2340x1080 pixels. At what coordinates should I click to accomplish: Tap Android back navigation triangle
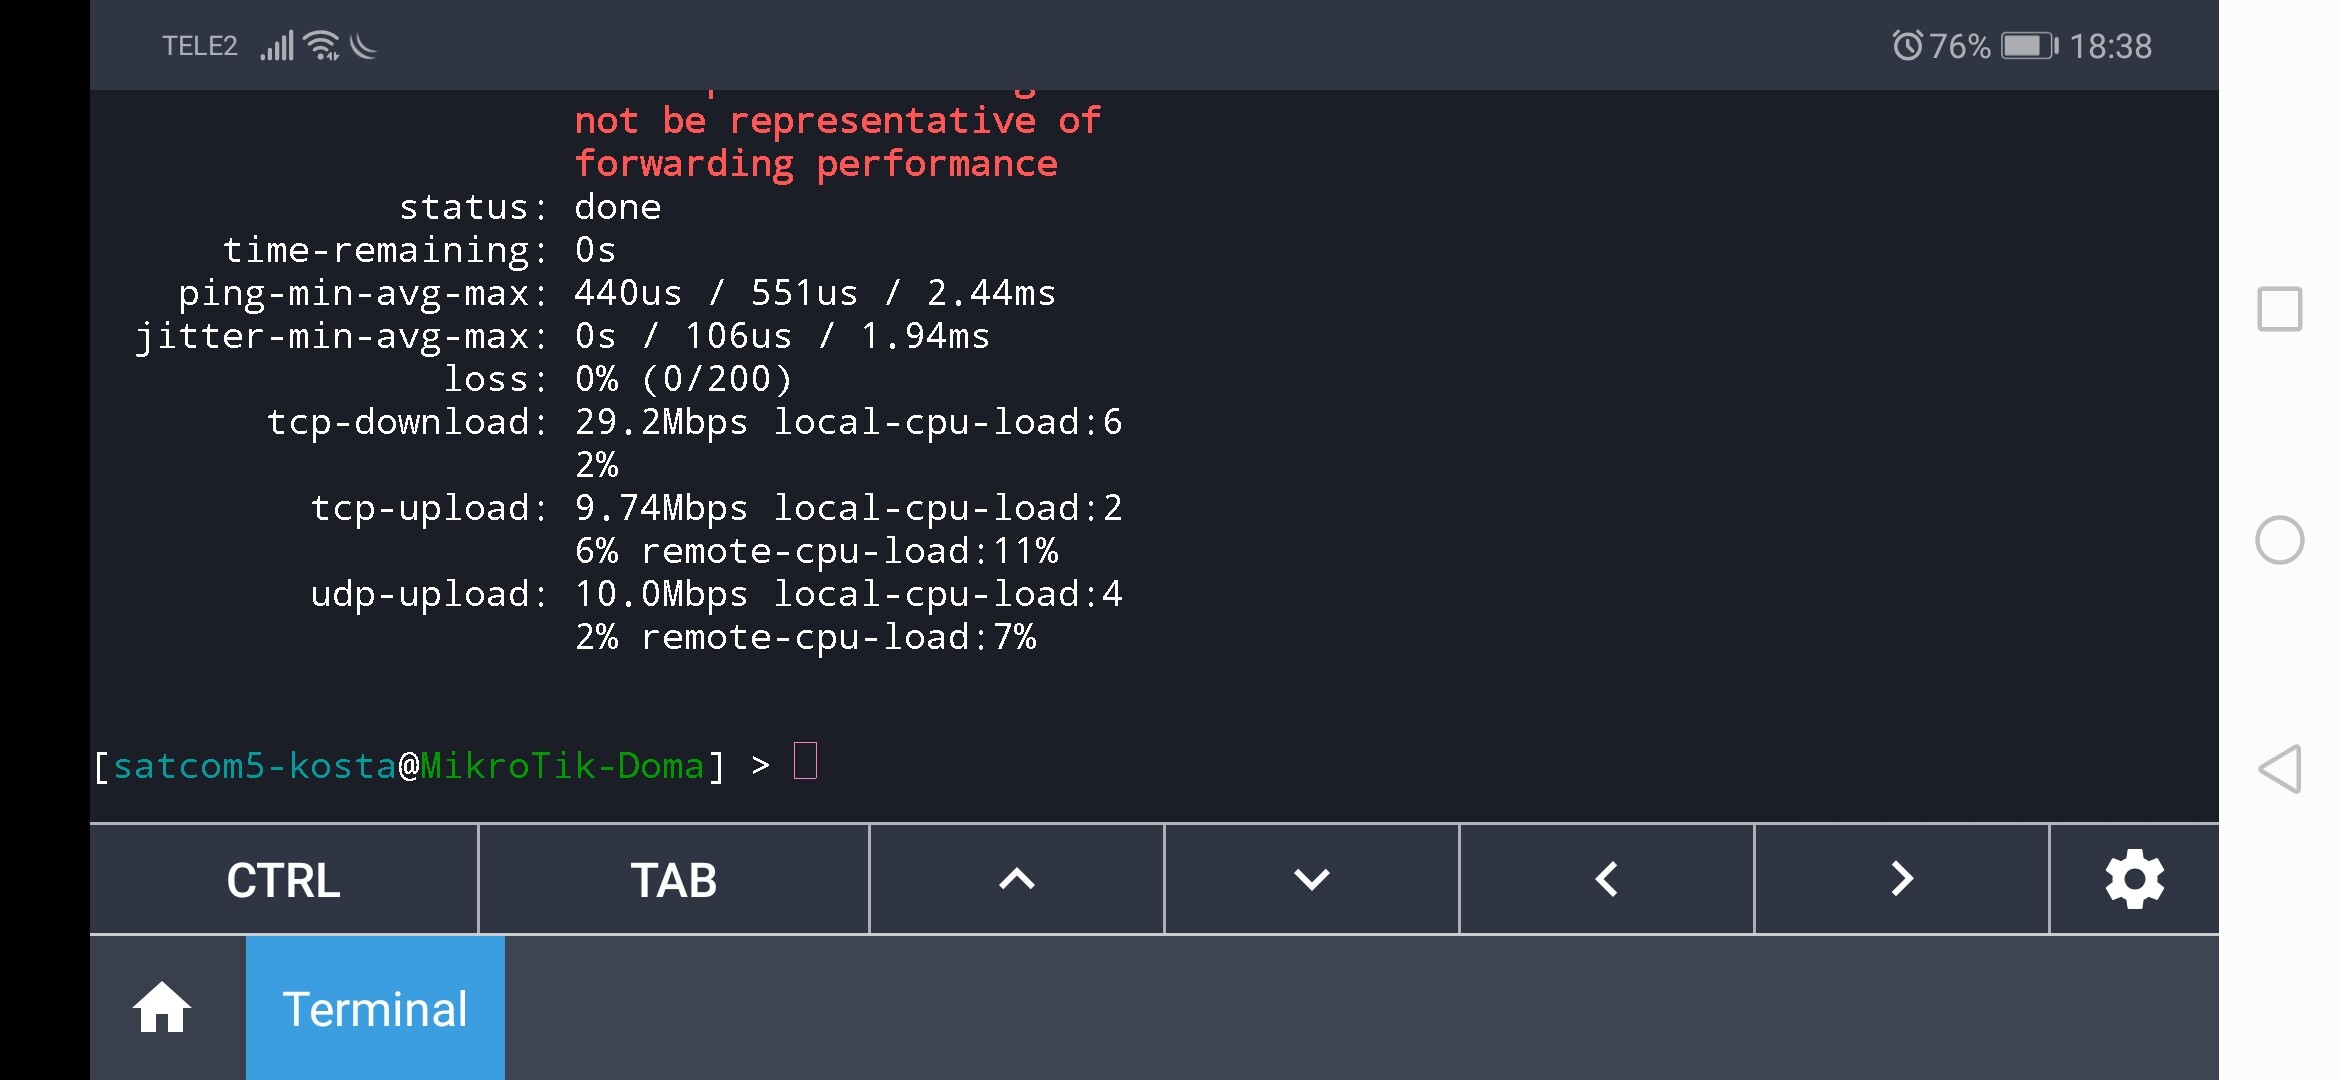[2280, 769]
